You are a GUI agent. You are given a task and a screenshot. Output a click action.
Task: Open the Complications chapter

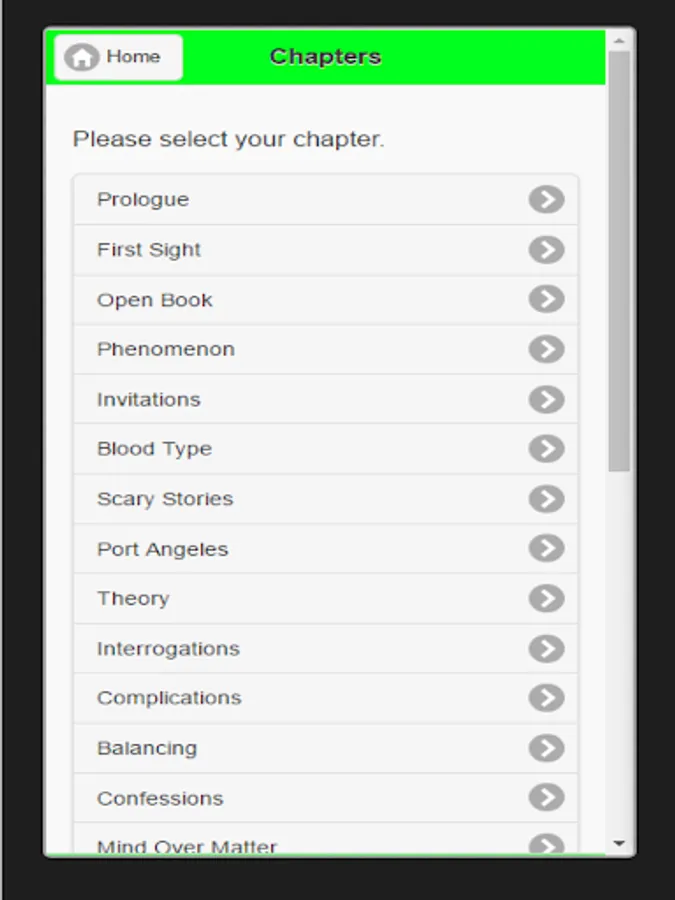(169, 698)
